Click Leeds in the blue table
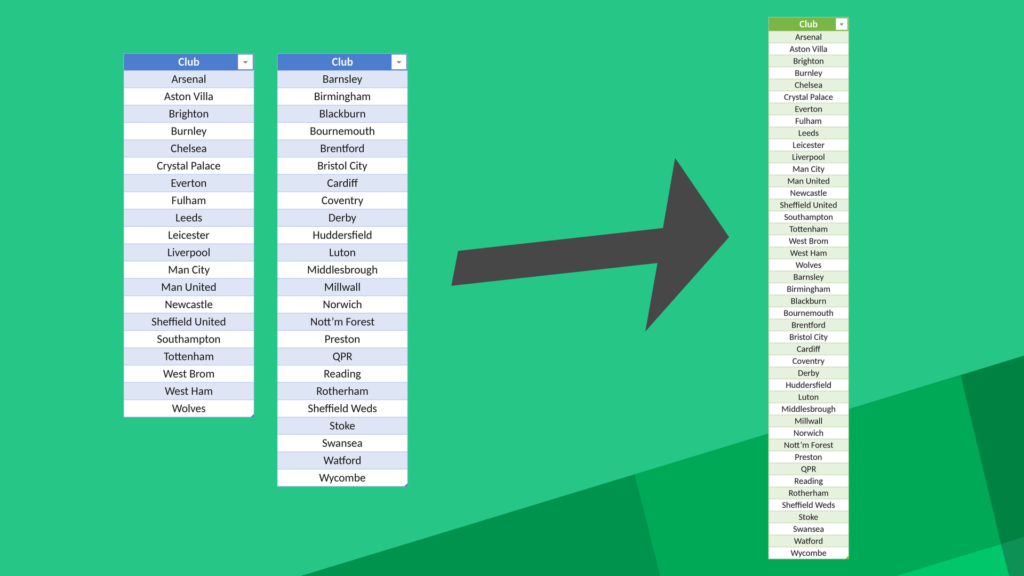Viewport: 1024px width, 576px height. (x=189, y=218)
